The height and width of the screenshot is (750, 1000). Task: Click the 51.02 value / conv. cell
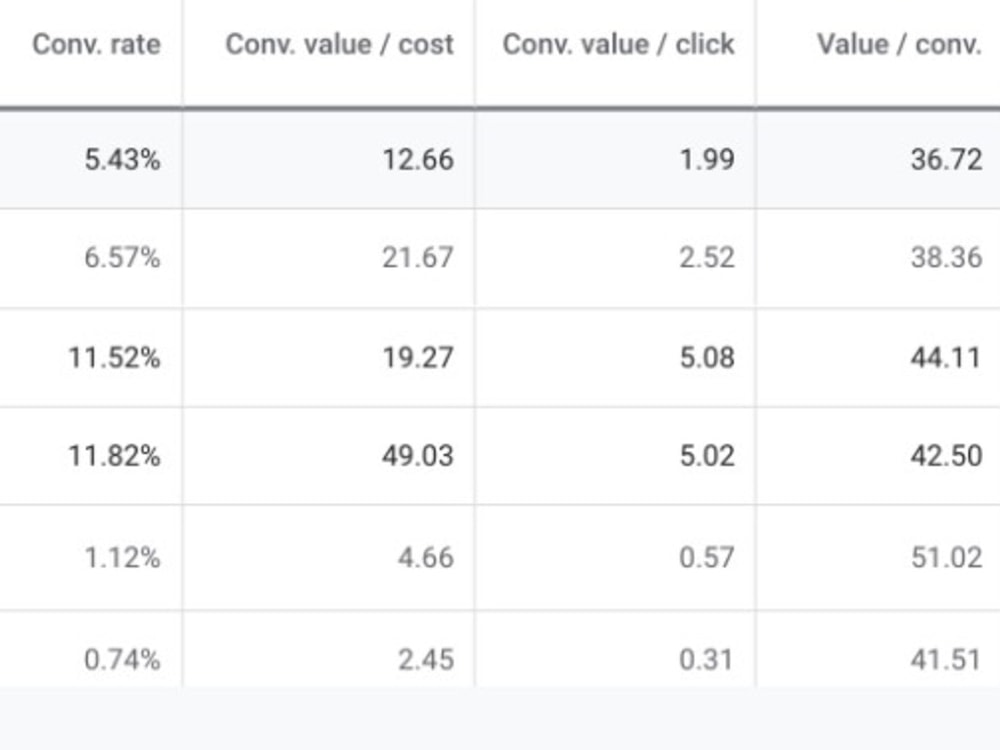click(946, 557)
